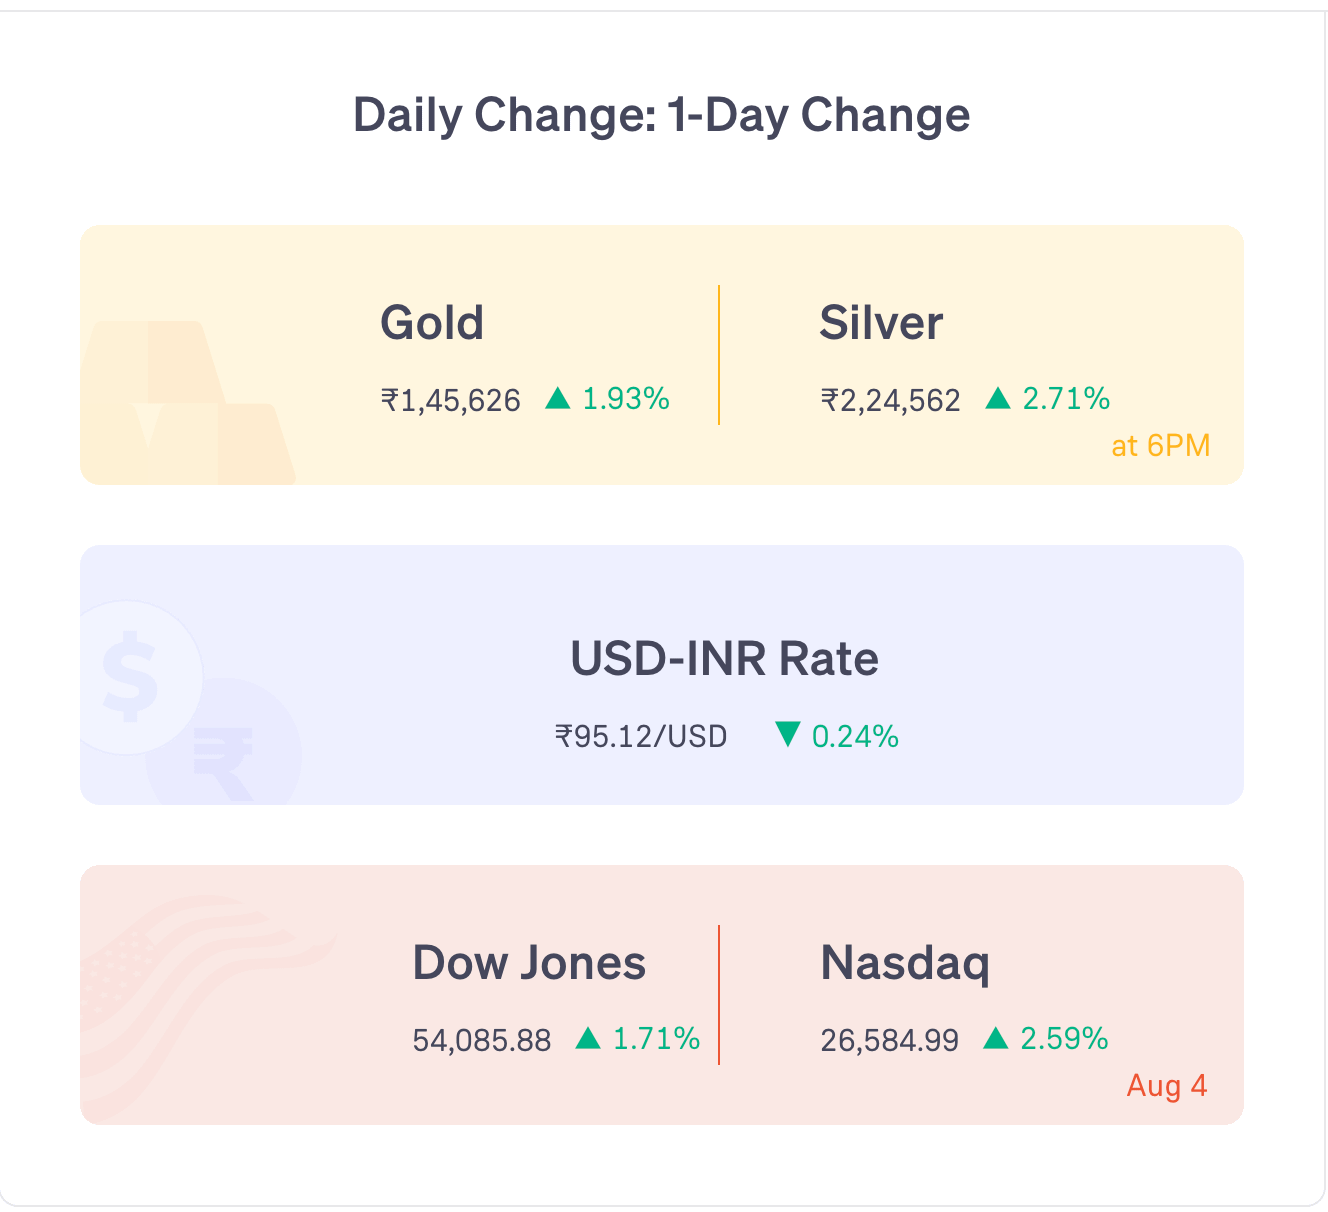Click the "at 6PM" timestamp label
The image size is (1328, 1212).
[1161, 445]
